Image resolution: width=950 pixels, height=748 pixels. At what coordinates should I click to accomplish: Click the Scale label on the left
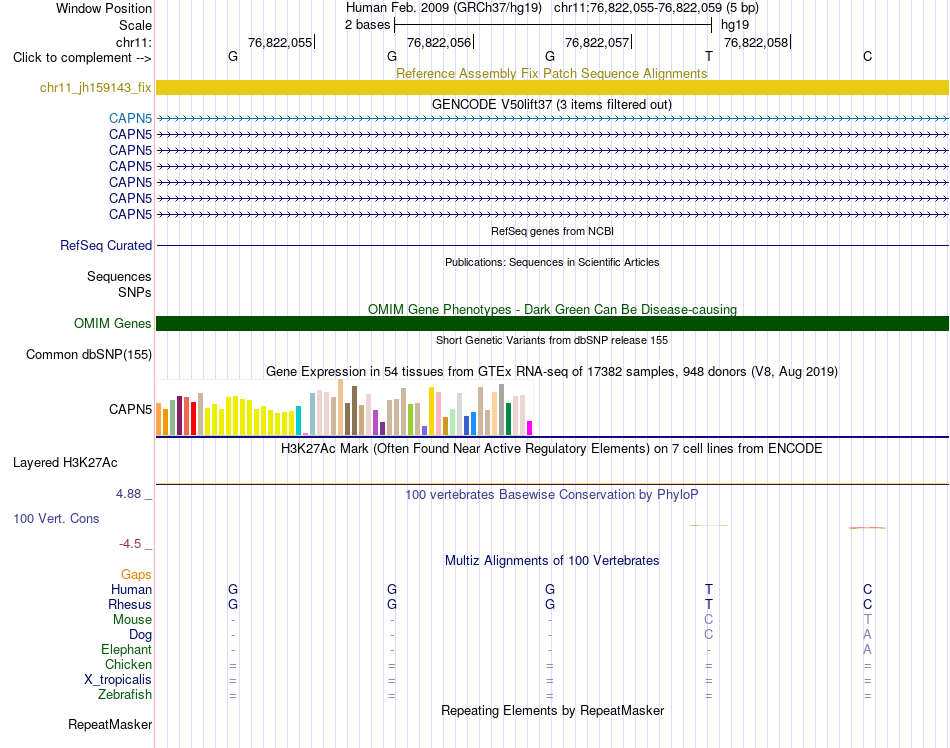pos(135,25)
